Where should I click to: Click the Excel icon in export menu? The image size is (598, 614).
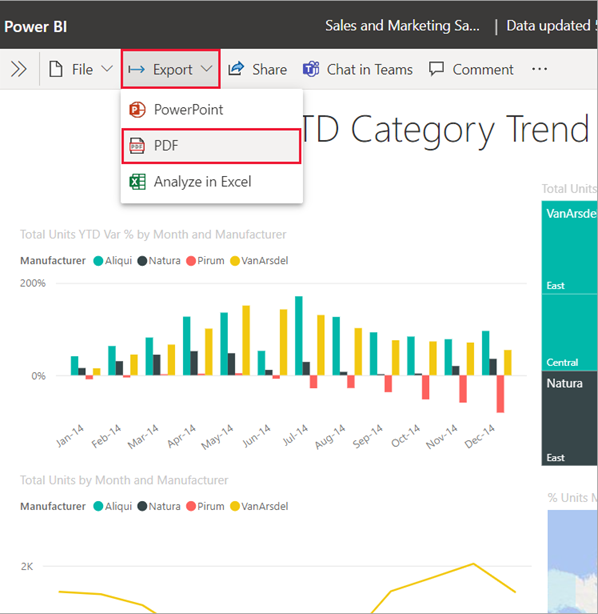pyautogui.click(x=137, y=182)
